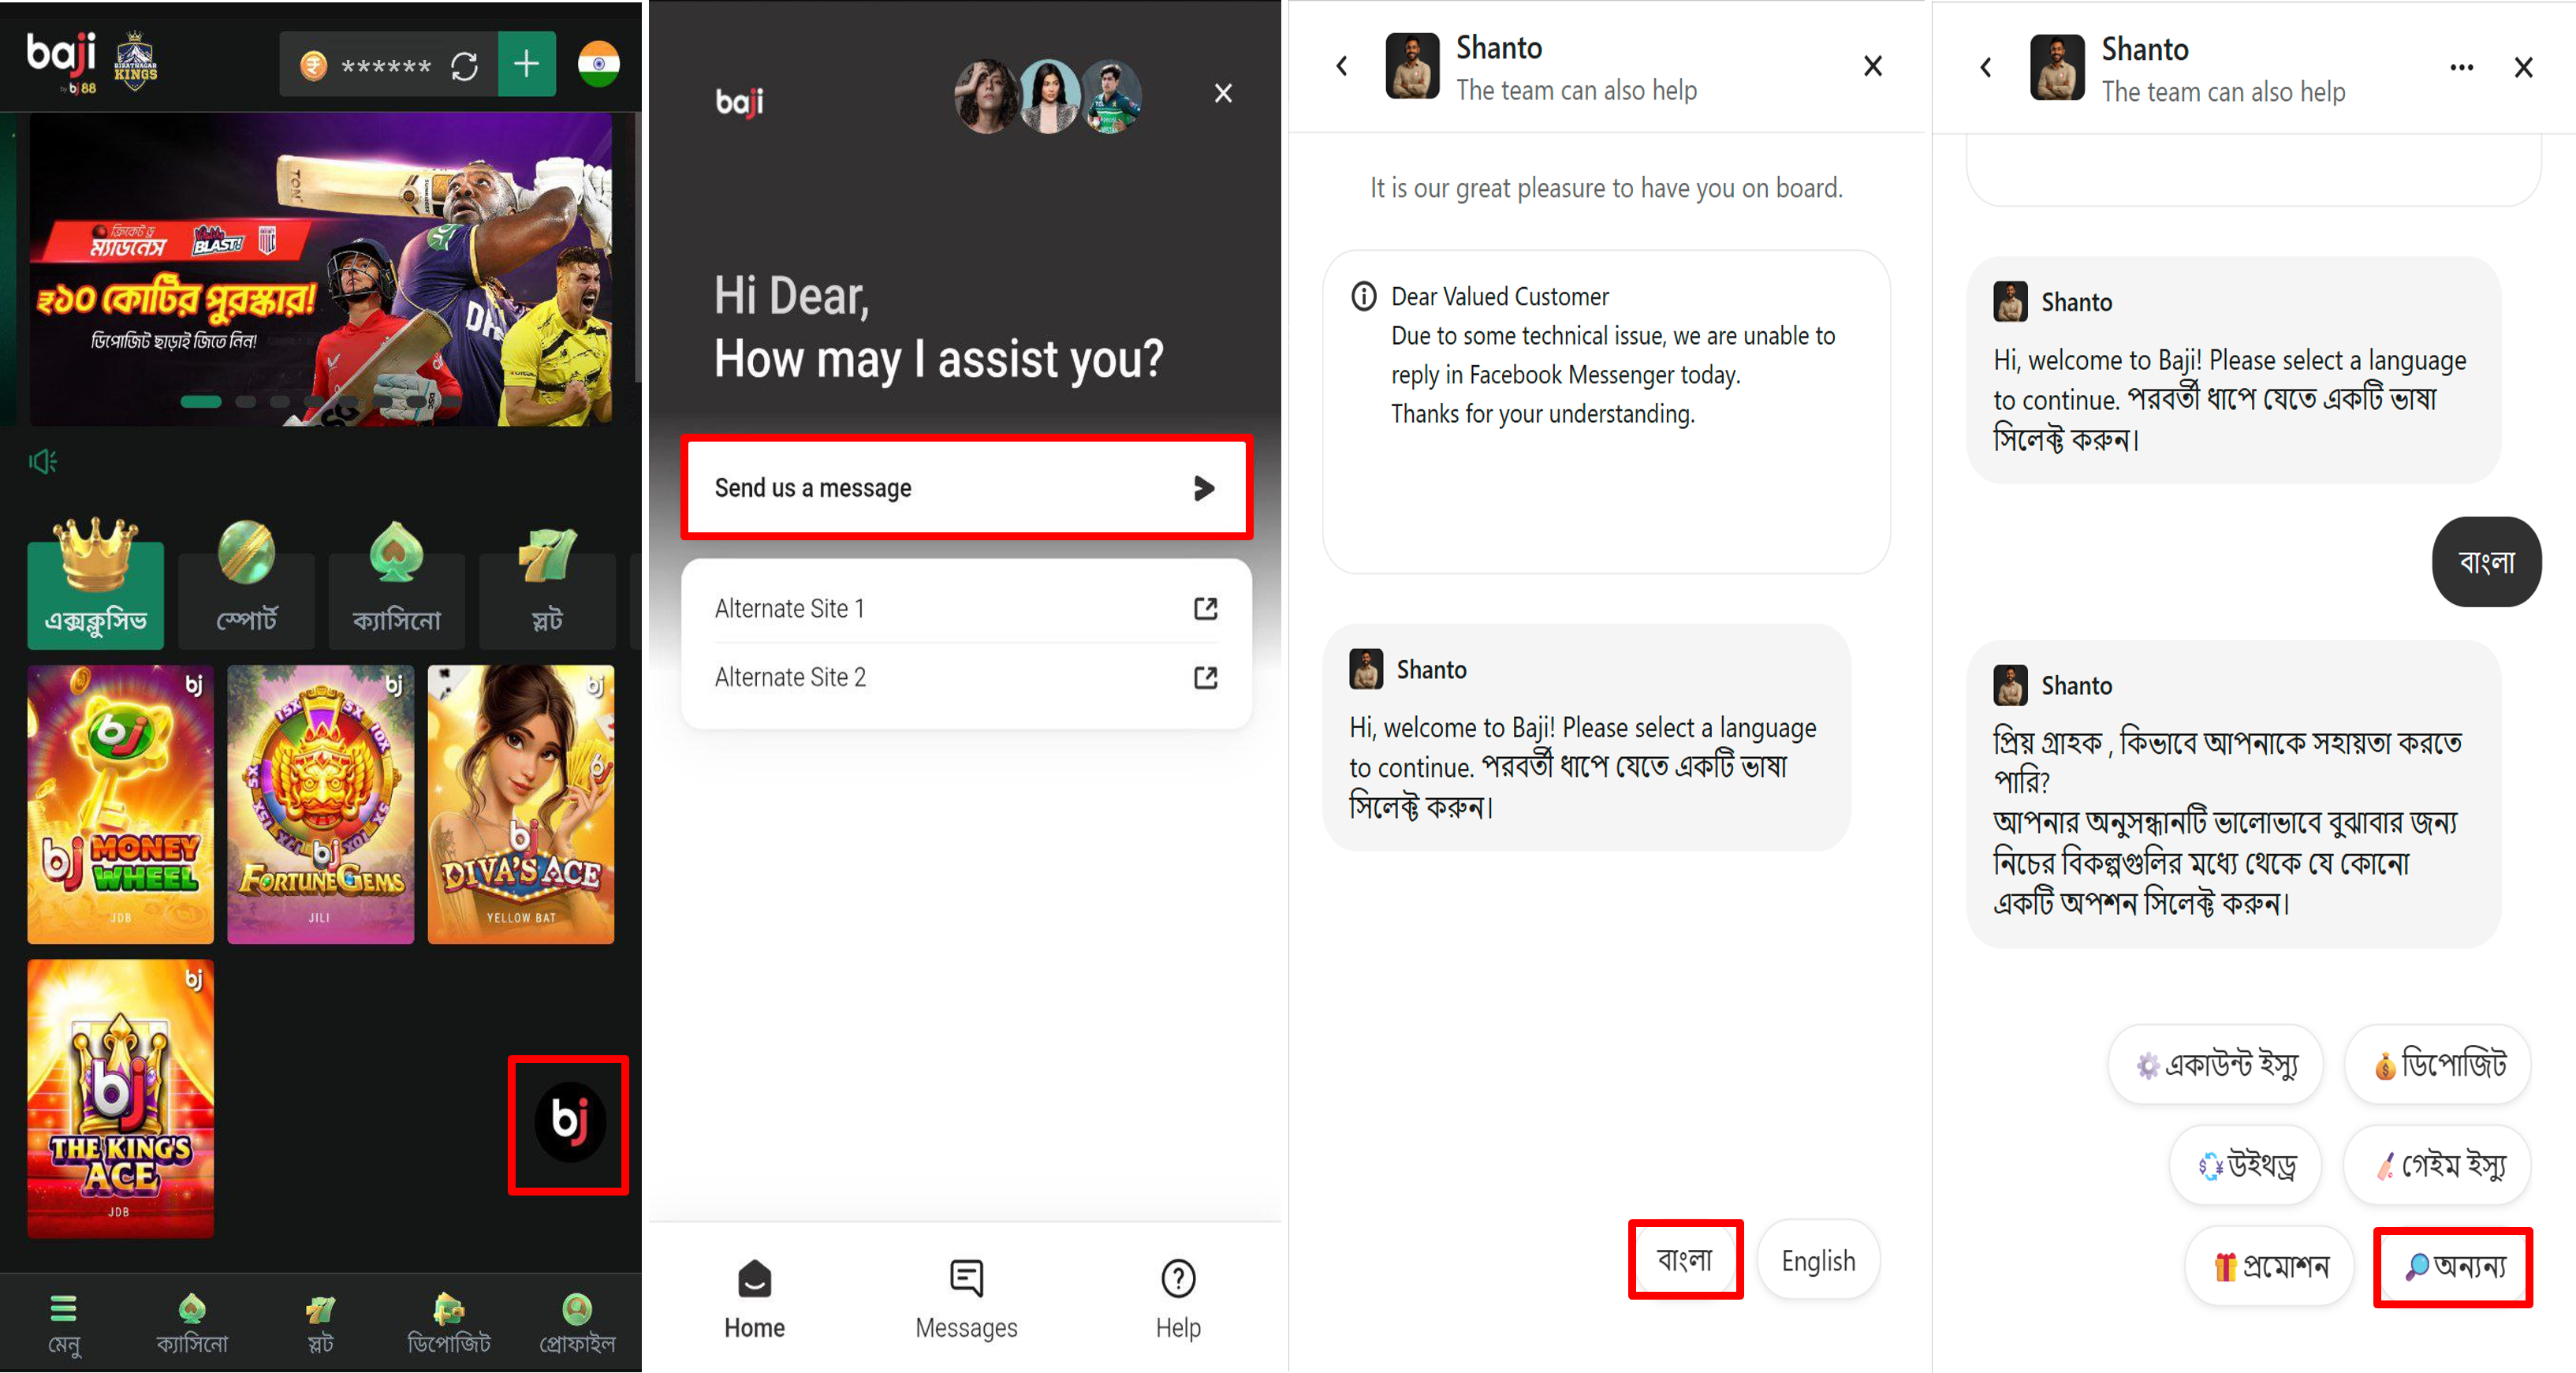Image resolution: width=2576 pixels, height=1373 pixels.
Task: Switch to the Messages tab
Action: pos(966,1298)
